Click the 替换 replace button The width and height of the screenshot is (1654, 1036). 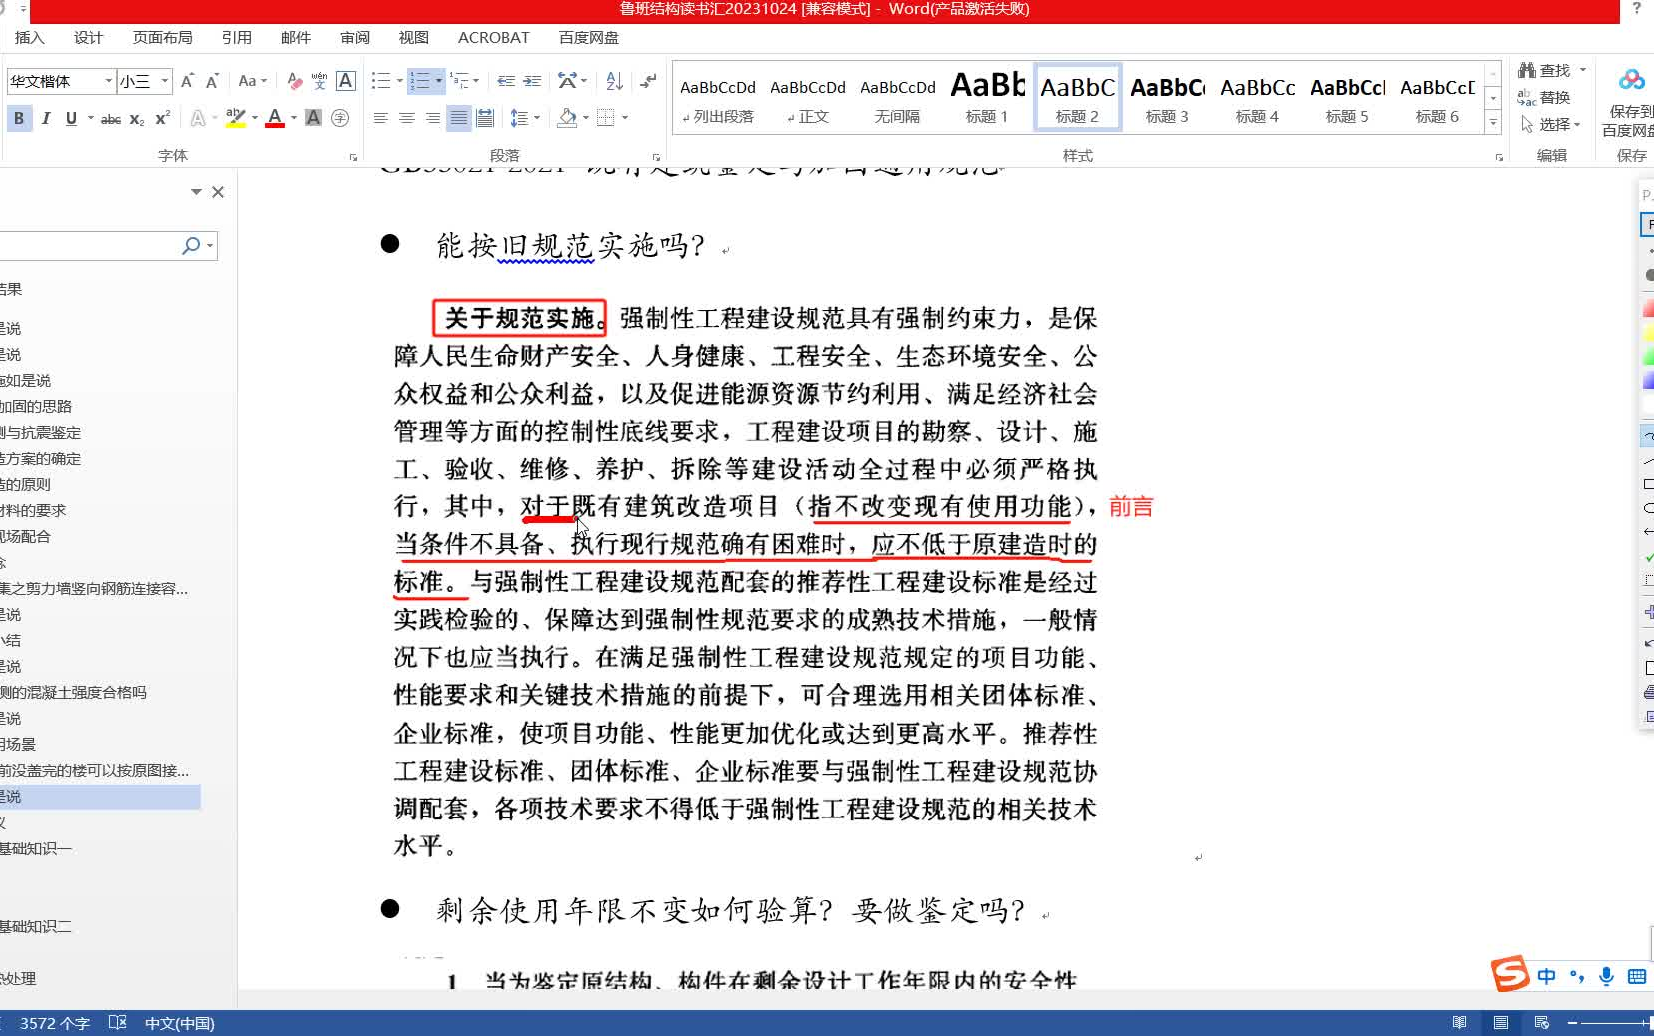click(x=1544, y=97)
